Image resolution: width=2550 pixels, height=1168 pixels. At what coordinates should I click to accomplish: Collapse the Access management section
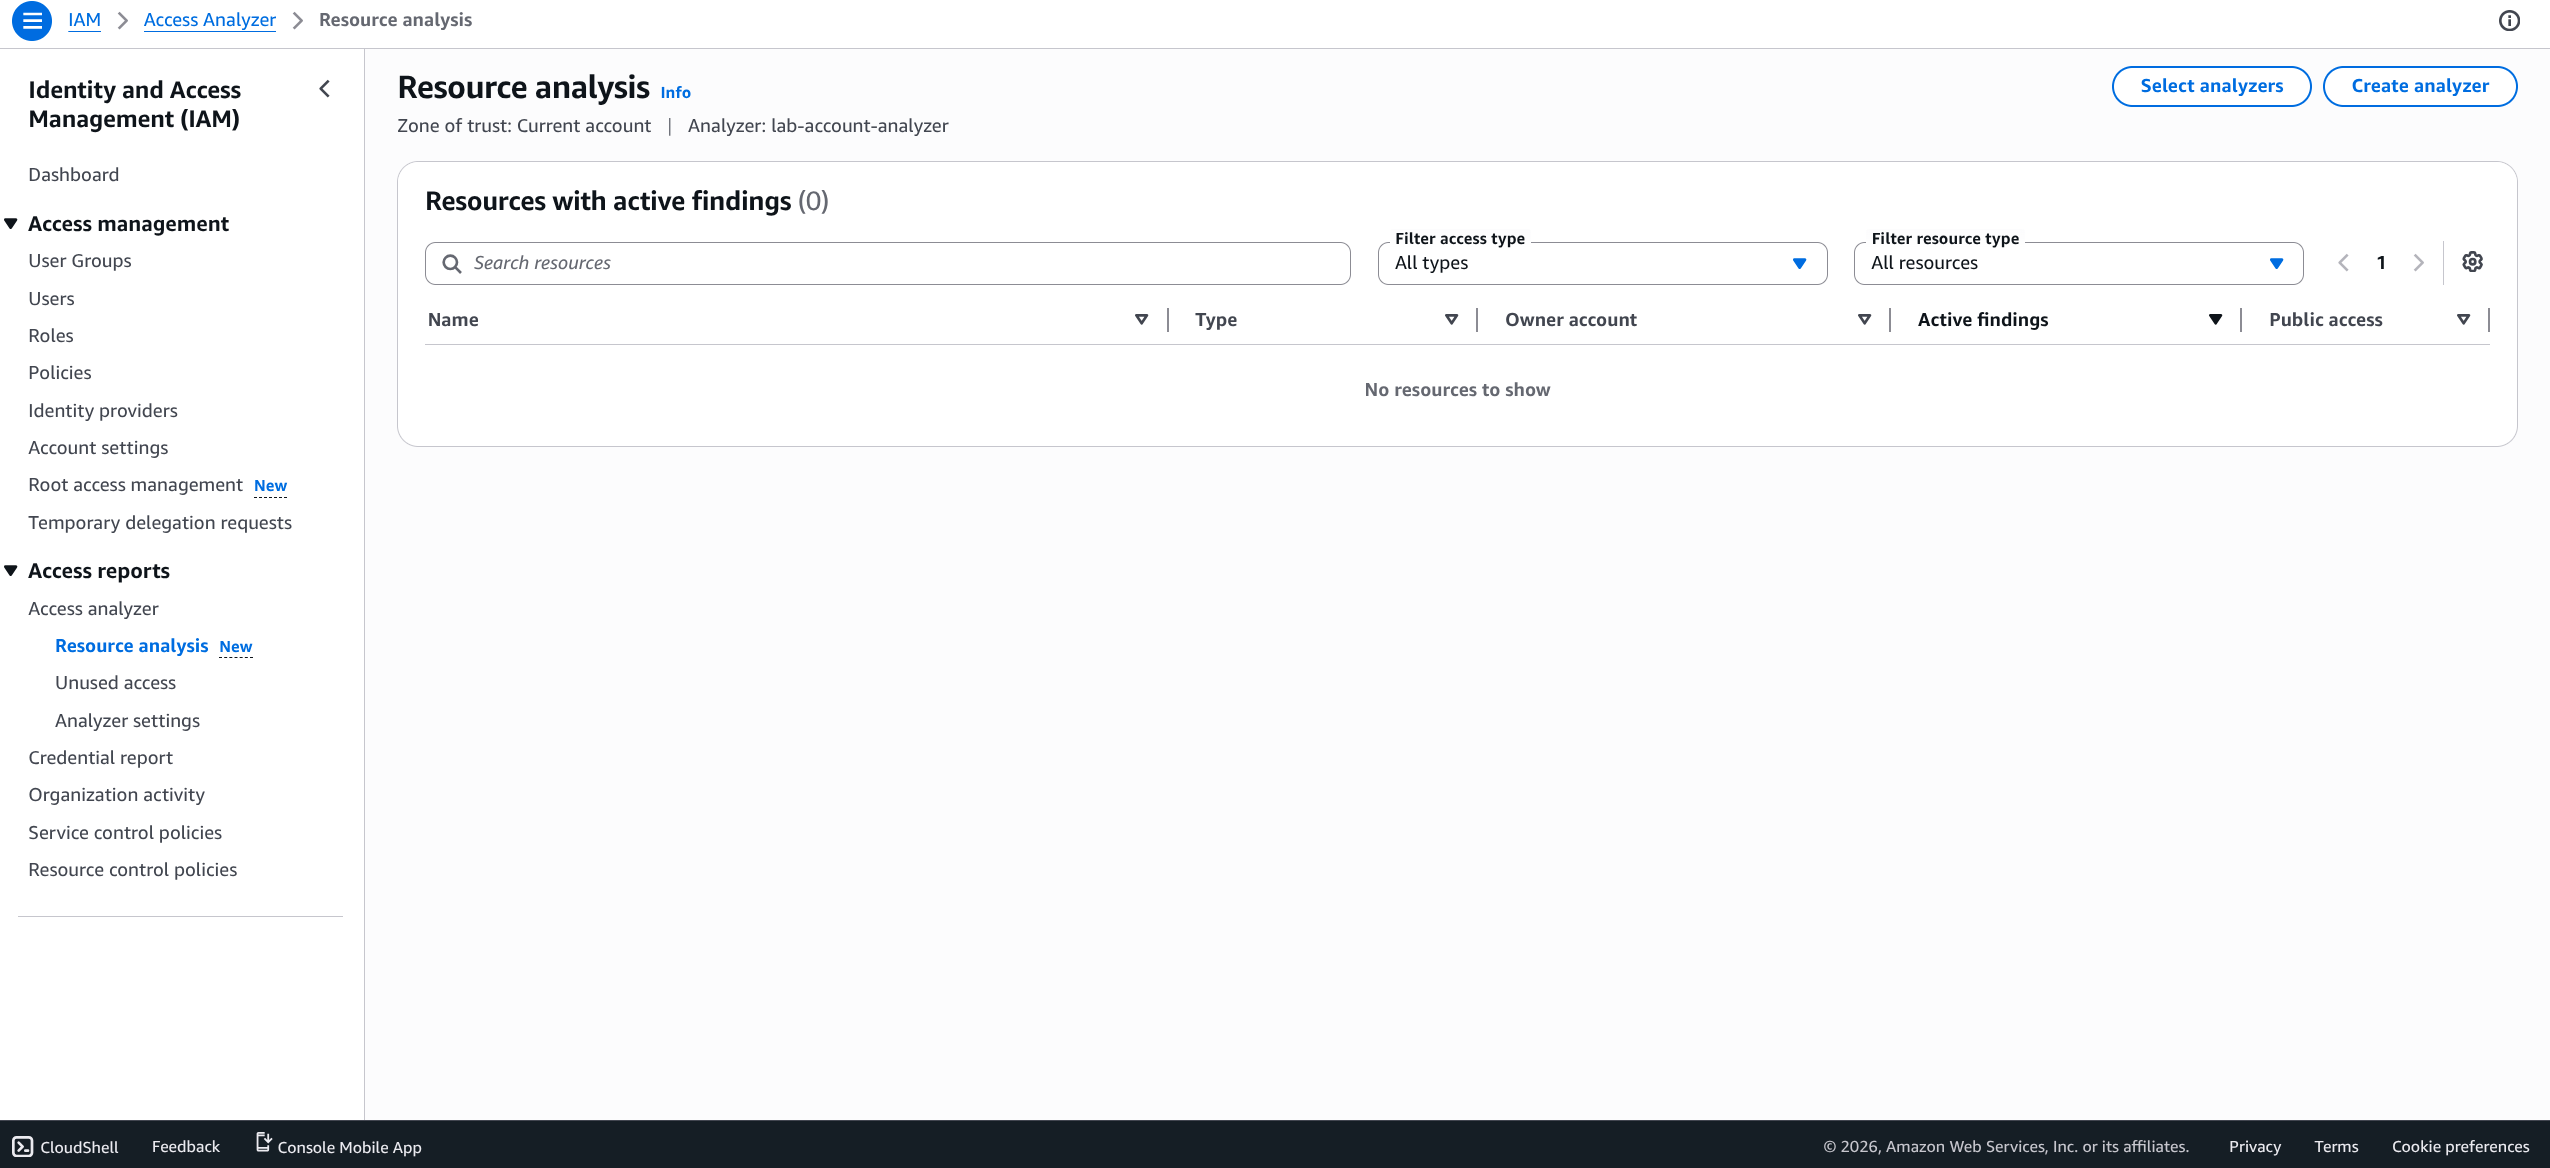11,224
